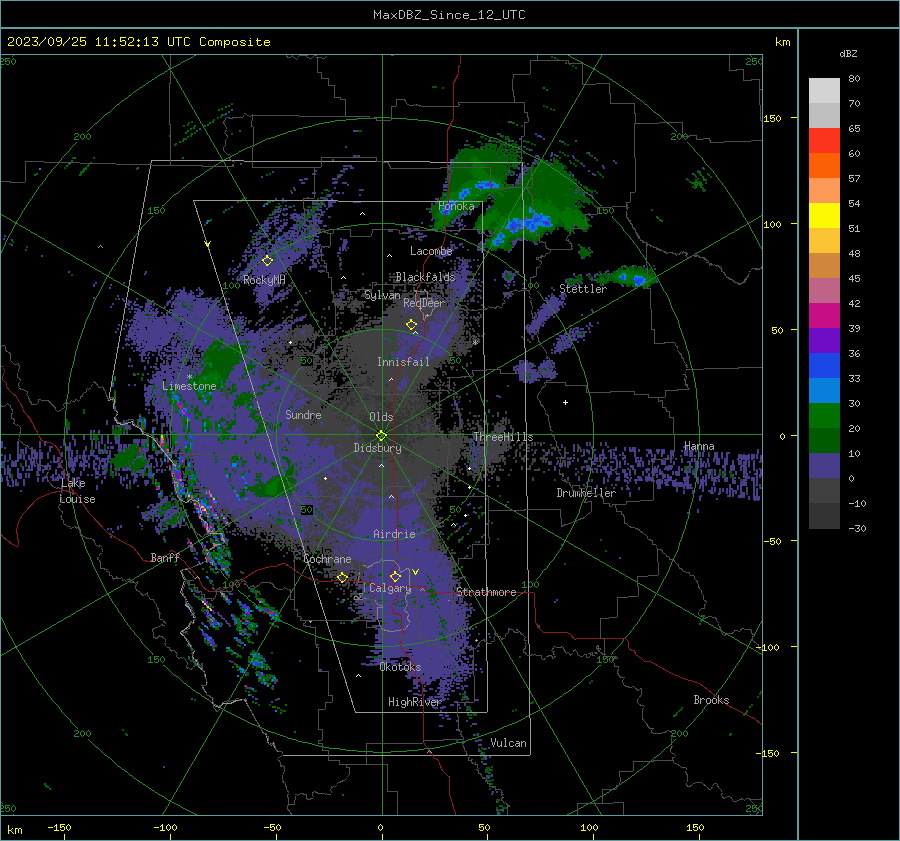Click the Okotoks label

(400, 667)
